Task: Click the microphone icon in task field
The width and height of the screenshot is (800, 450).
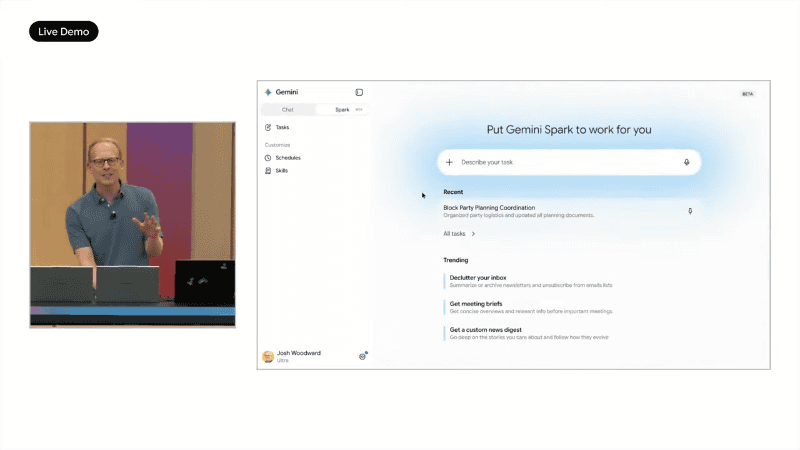Action: coord(687,162)
